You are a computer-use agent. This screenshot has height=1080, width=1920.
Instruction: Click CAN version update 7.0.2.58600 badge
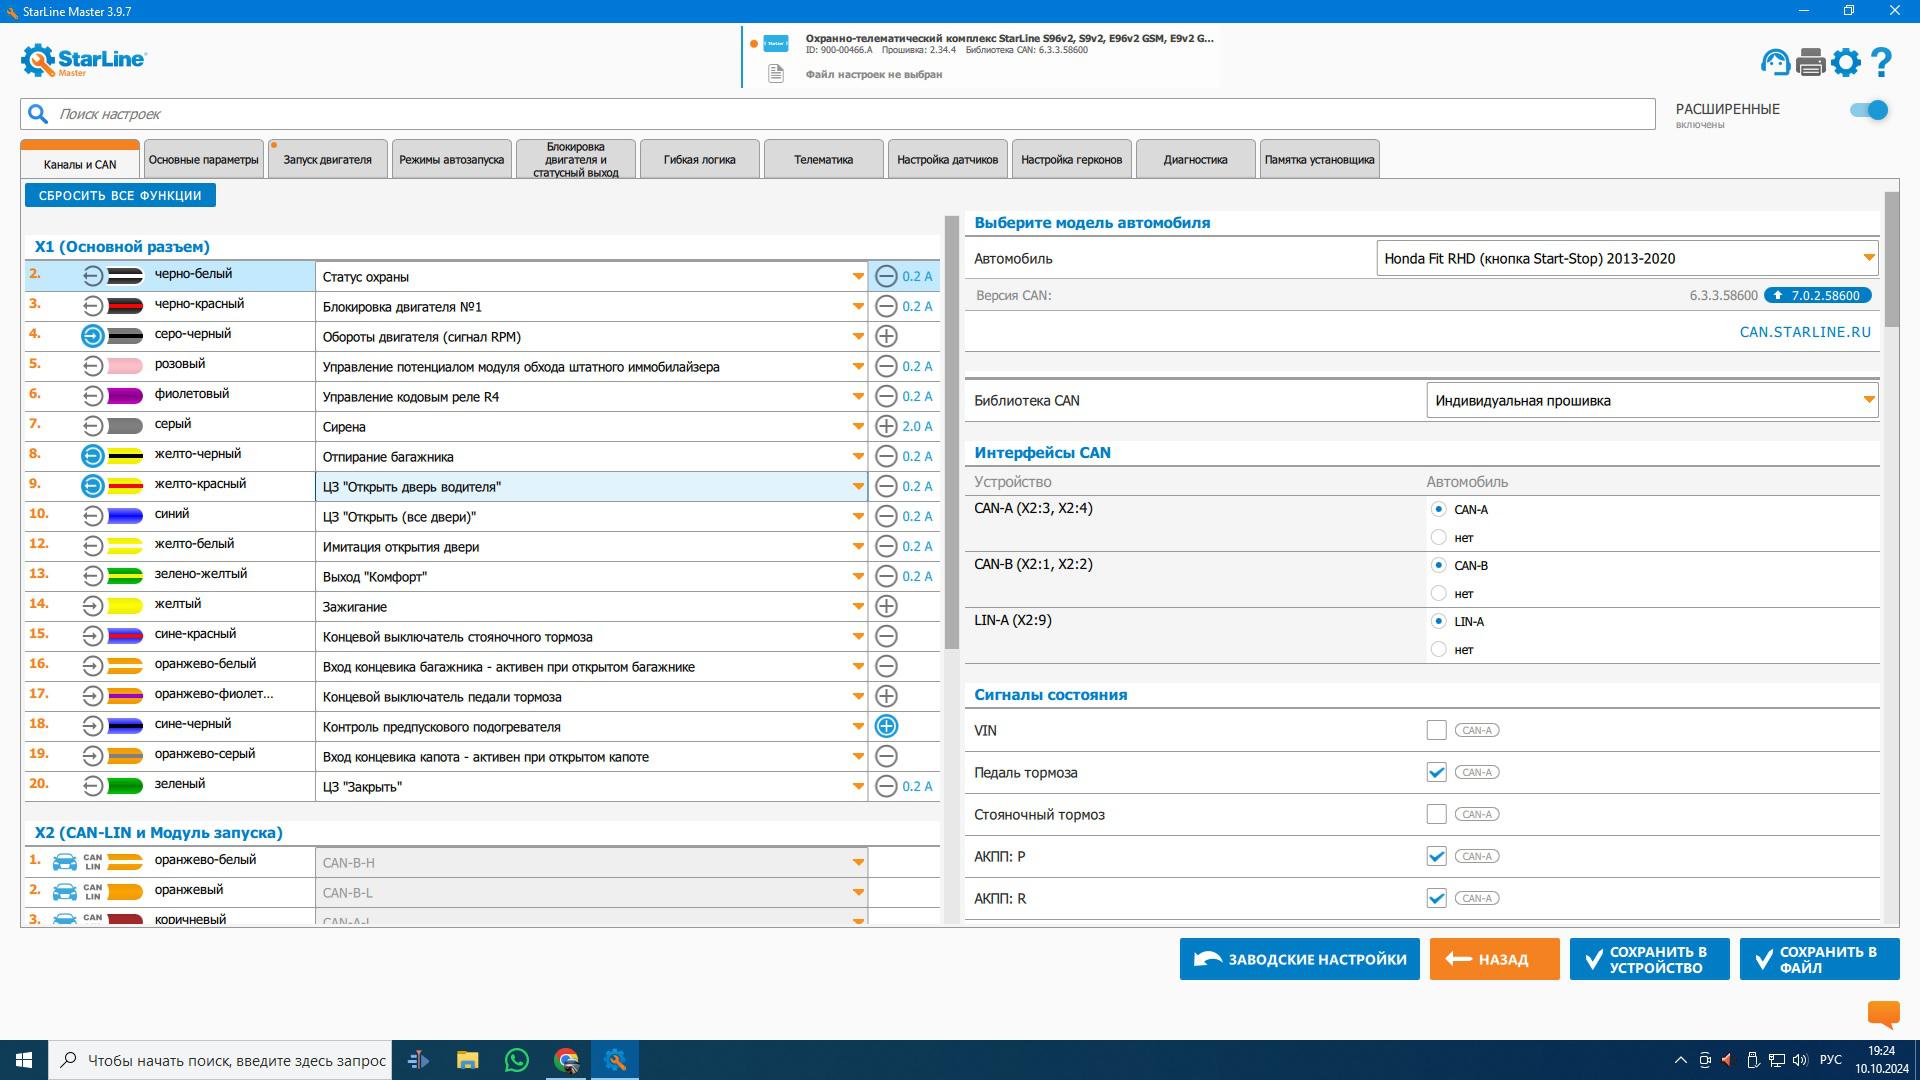[x=1817, y=295]
